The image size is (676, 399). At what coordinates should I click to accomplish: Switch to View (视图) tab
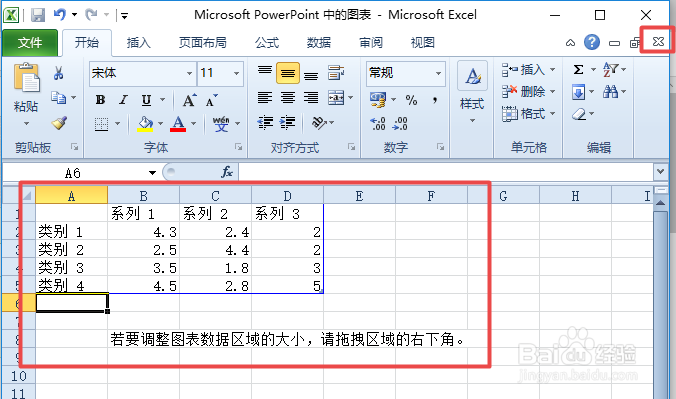(x=422, y=43)
